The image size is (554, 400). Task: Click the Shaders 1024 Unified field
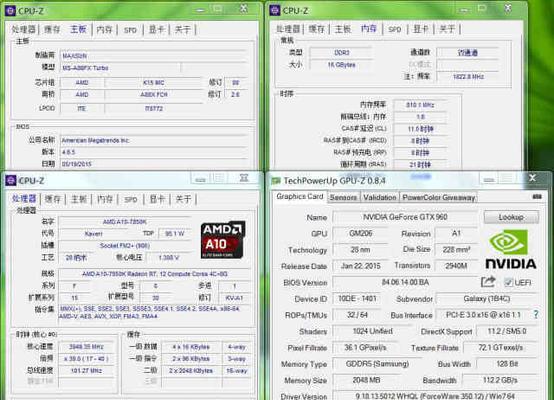coord(372,331)
